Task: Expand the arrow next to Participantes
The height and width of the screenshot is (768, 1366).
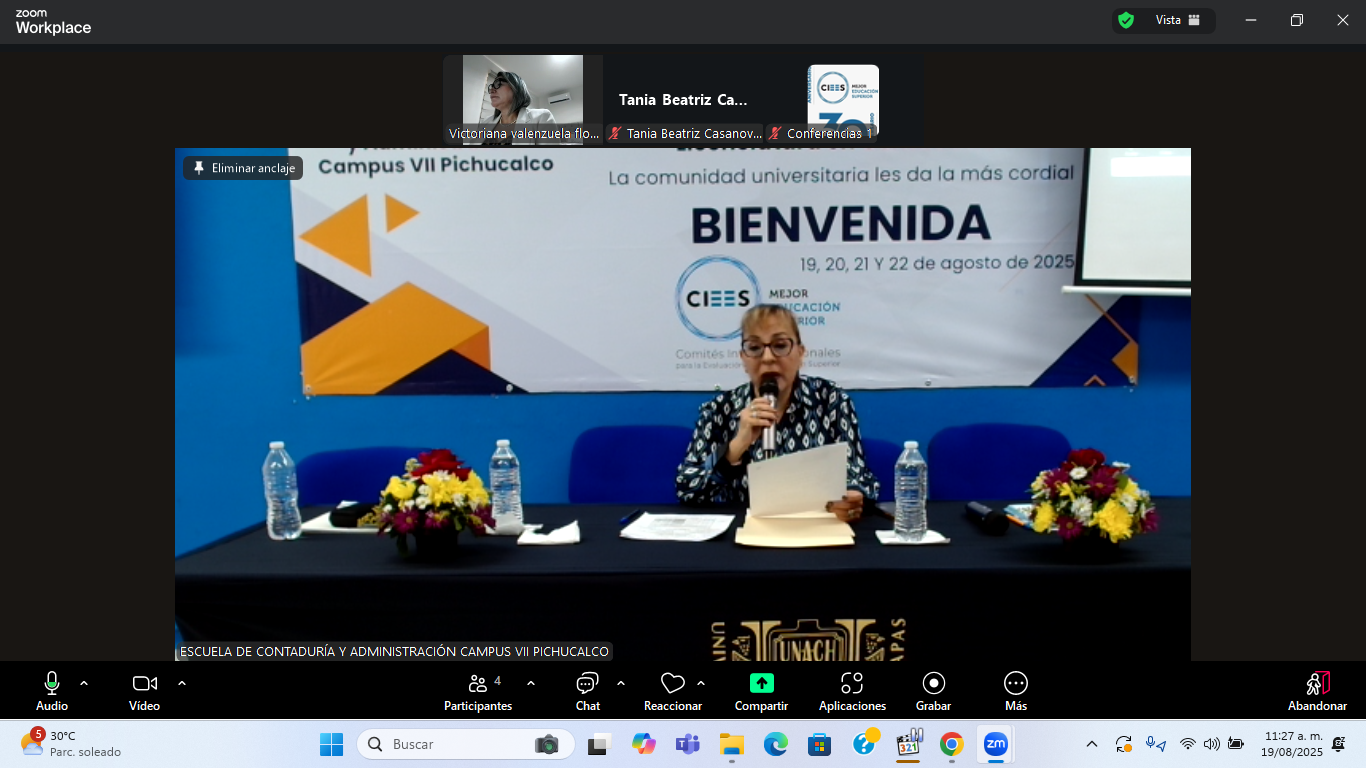Action: click(x=531, y=683)
